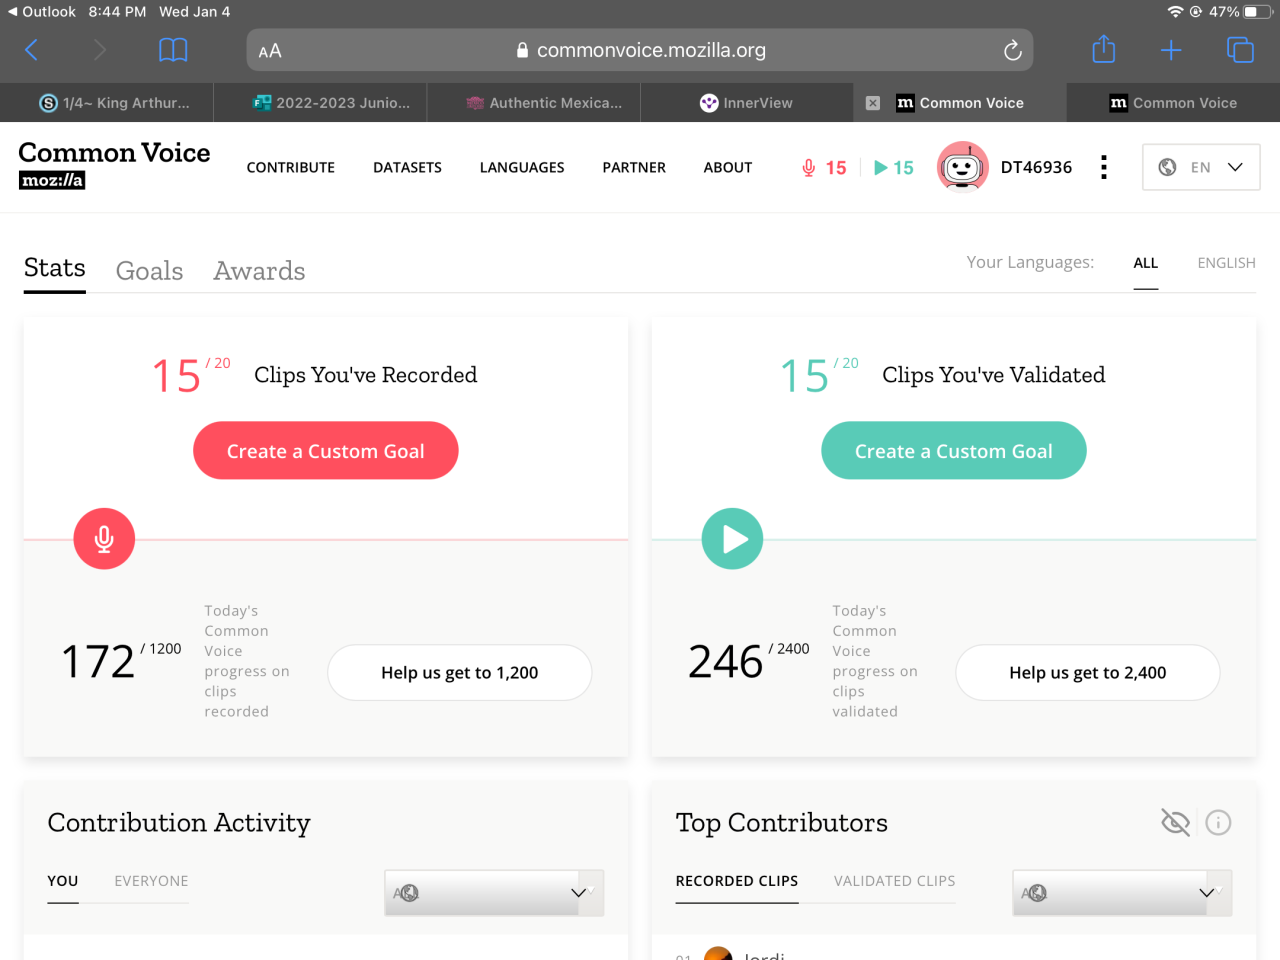Open the CONTRIBUTE menu
Image resolution: width=1280 pixels, height=960 pixels.
click(x=291, y=167)
